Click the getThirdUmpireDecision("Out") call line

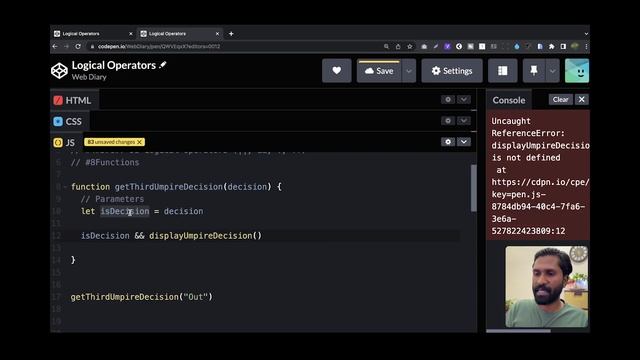142,297
